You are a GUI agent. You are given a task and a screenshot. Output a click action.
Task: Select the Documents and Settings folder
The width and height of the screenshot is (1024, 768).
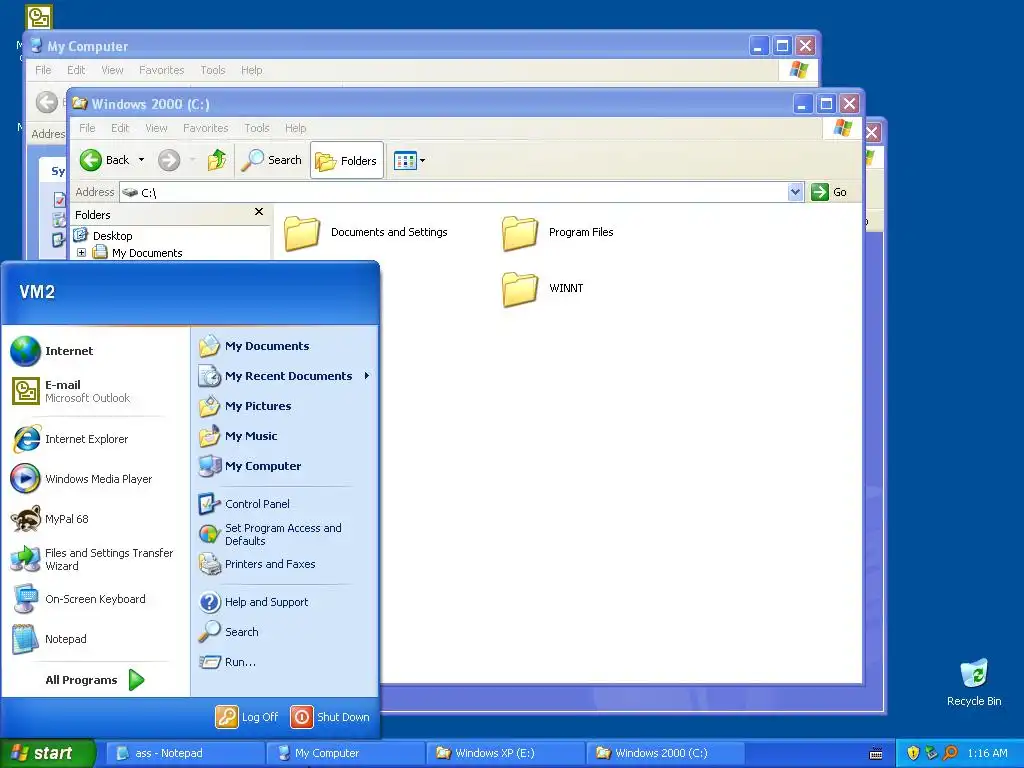(x=366, y=232)
